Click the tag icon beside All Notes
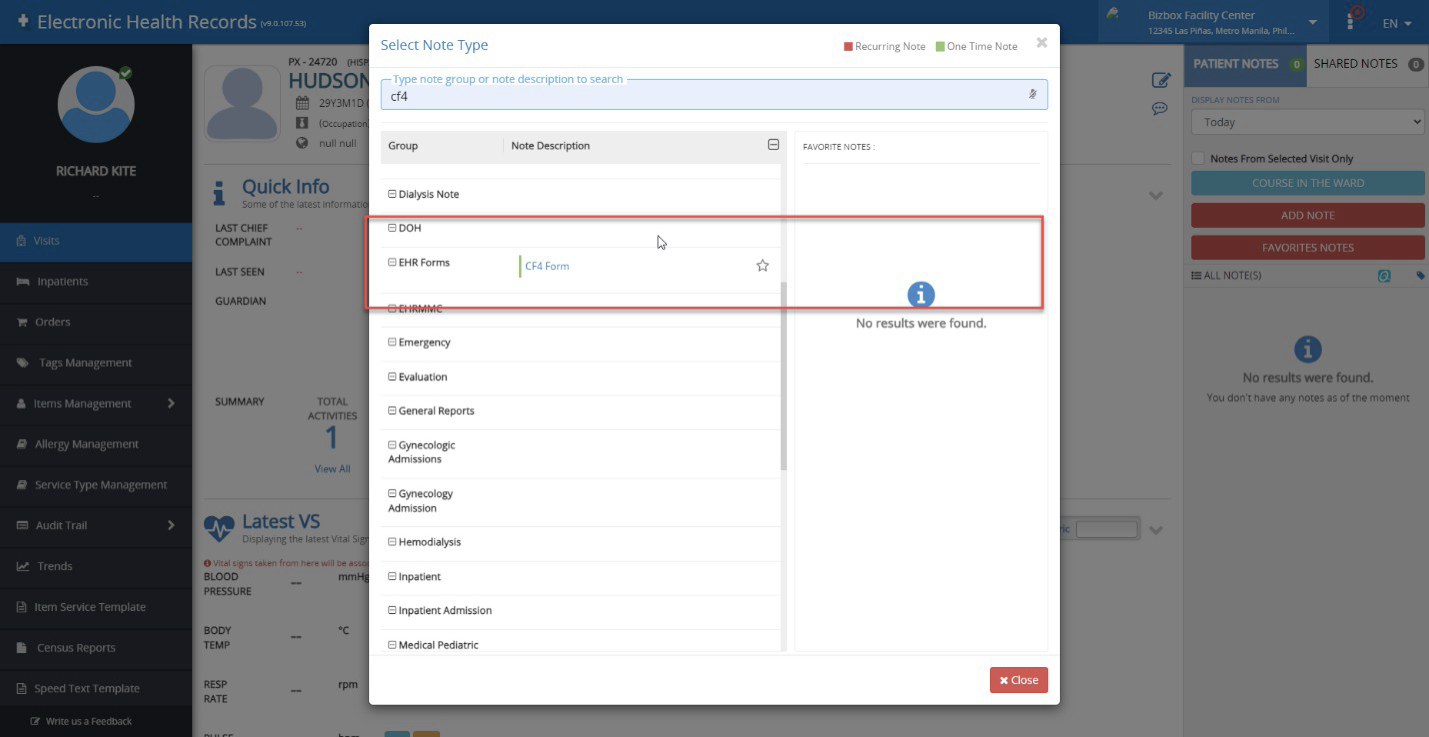The width and height of the screenshot is (1429, 737). click(1420, 276)
